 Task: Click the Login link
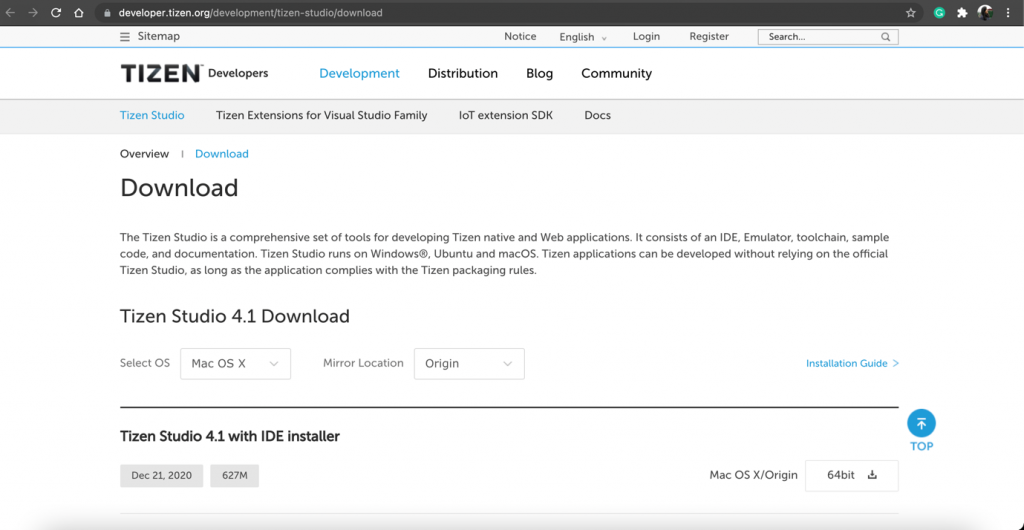[647, 37]
